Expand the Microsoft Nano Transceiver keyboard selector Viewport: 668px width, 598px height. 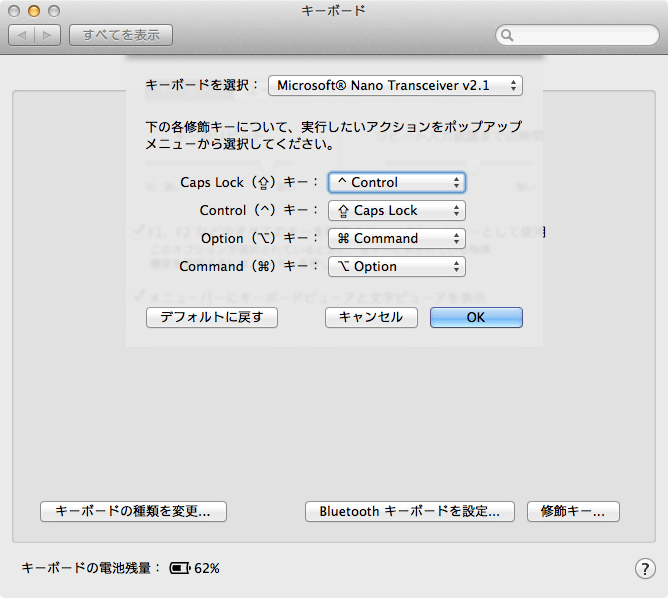395,86
